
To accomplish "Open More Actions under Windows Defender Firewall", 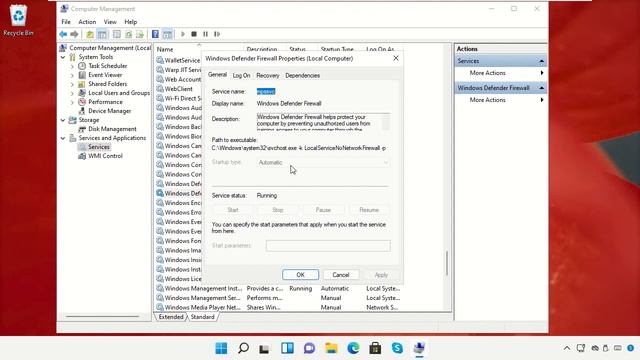I will pyautogui.click(x=487, y=100).
